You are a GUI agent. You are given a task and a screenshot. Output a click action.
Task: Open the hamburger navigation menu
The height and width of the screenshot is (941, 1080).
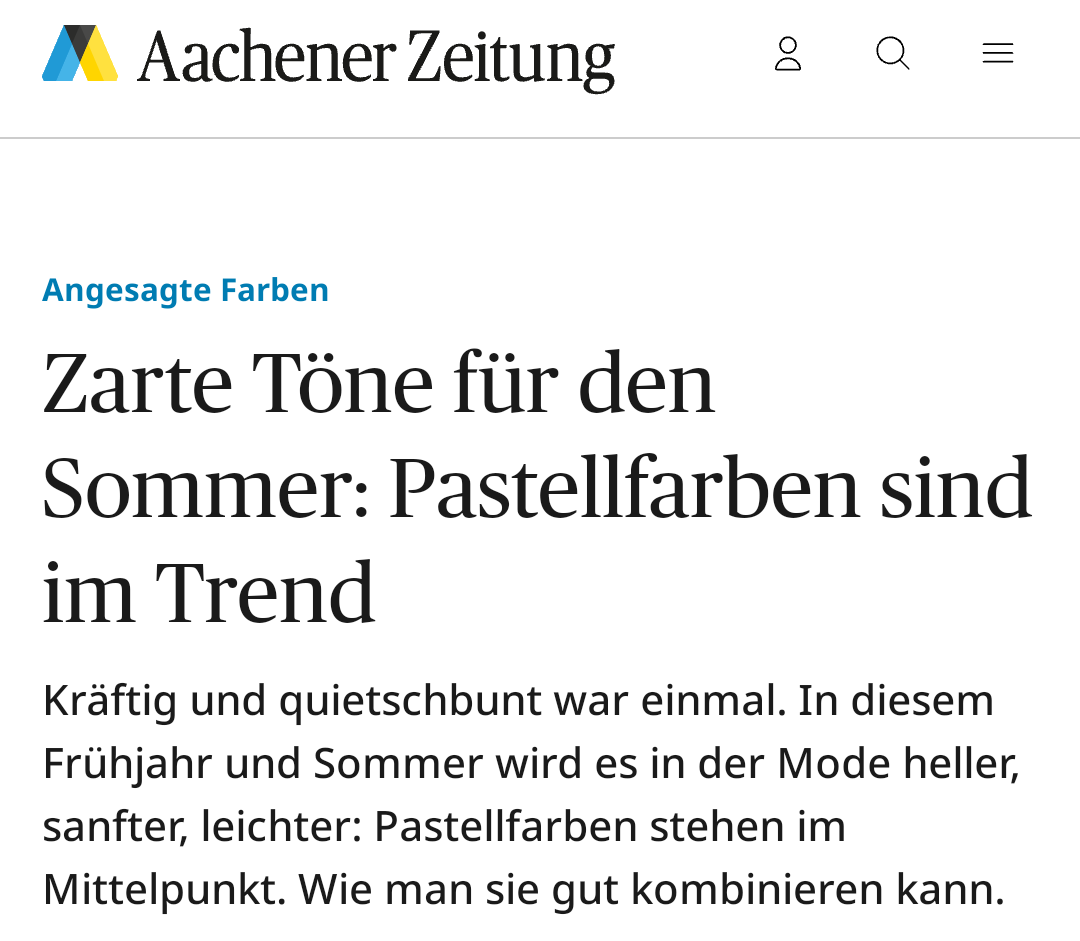click(x=997, y=54)
